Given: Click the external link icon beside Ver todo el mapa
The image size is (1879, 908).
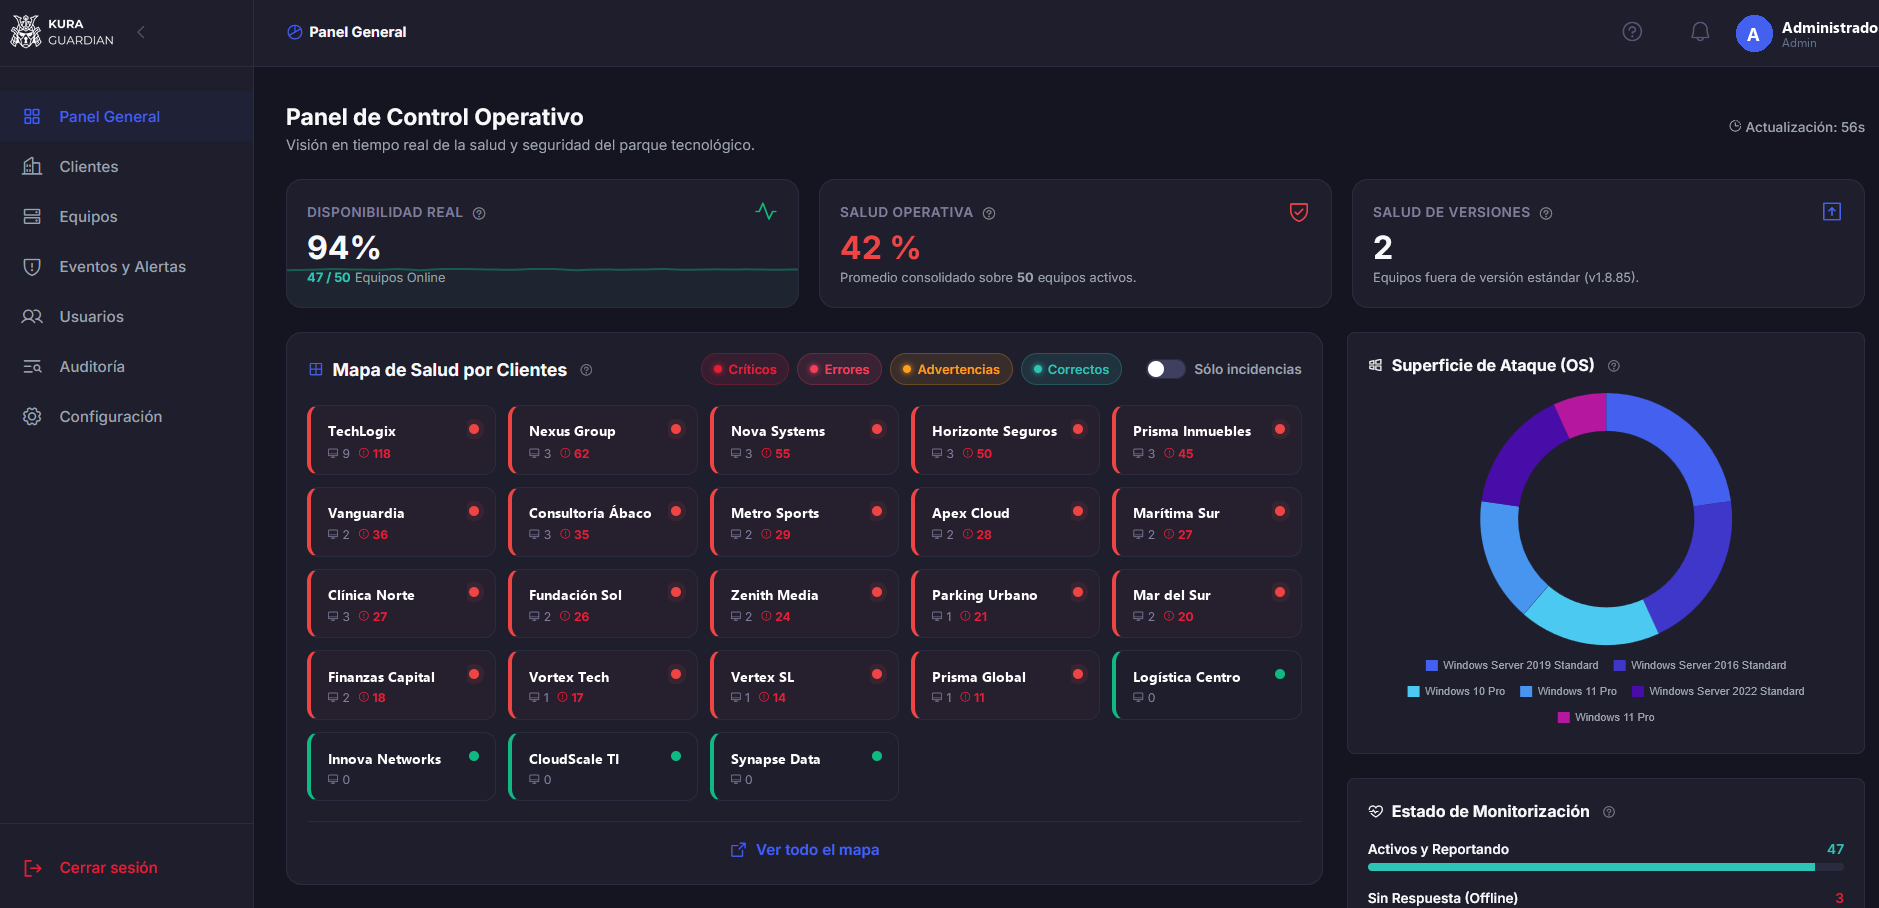Looking at the screenshot, I should coord(738,850).
